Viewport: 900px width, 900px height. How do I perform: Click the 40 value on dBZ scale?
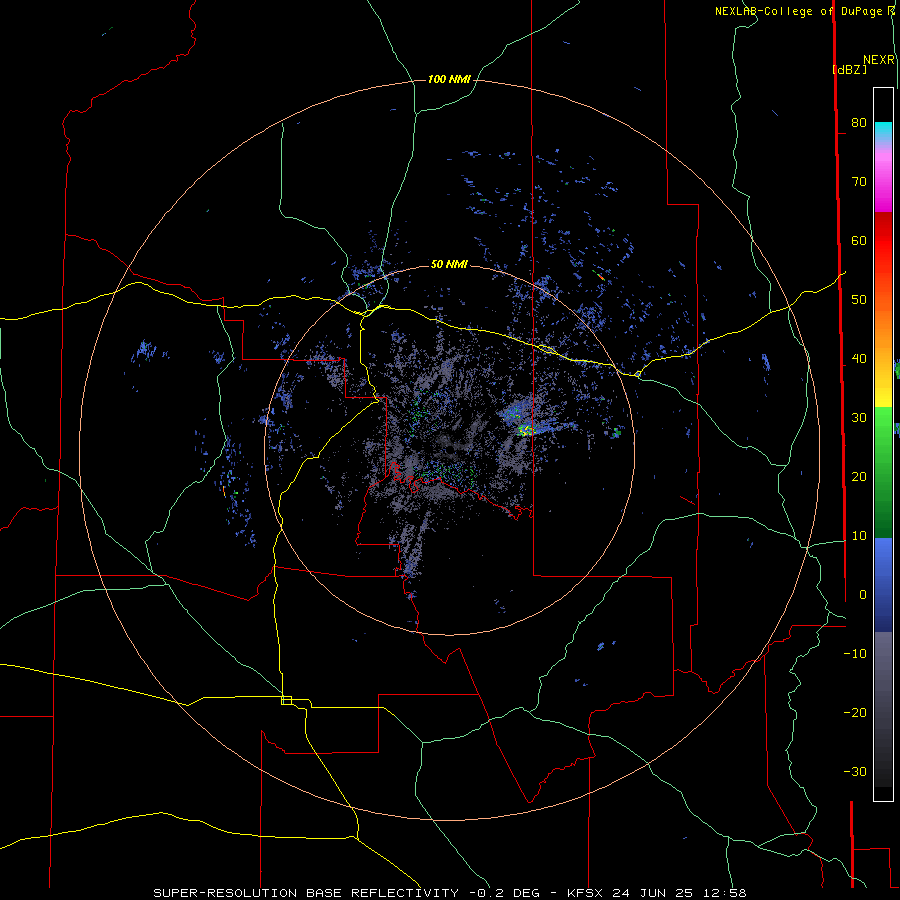tap(859, 359)
